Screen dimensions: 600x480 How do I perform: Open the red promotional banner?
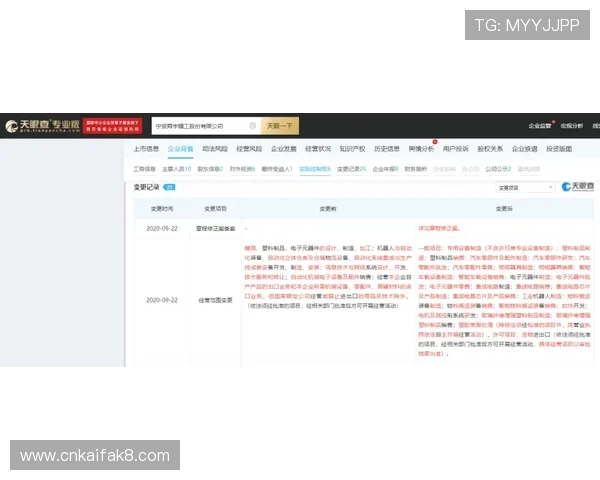(112, 126)
